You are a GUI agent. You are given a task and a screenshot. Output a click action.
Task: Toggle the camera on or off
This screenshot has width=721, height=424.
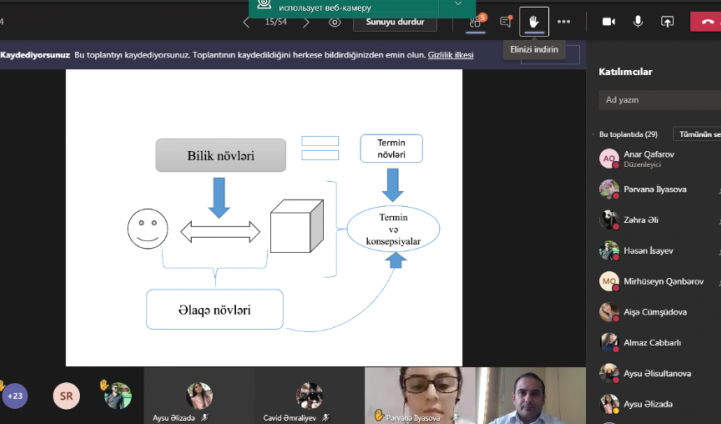pos(609,22)
